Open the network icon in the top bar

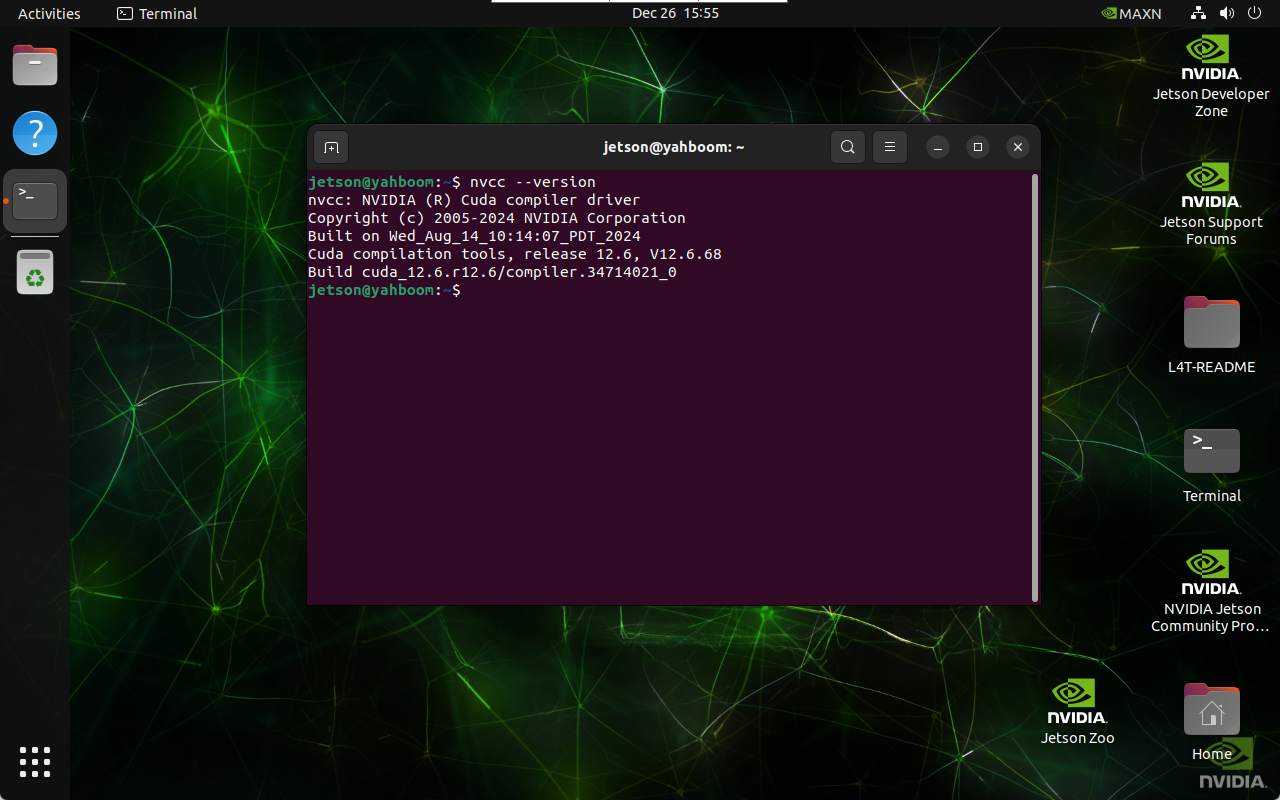[x=1198, y=13]
